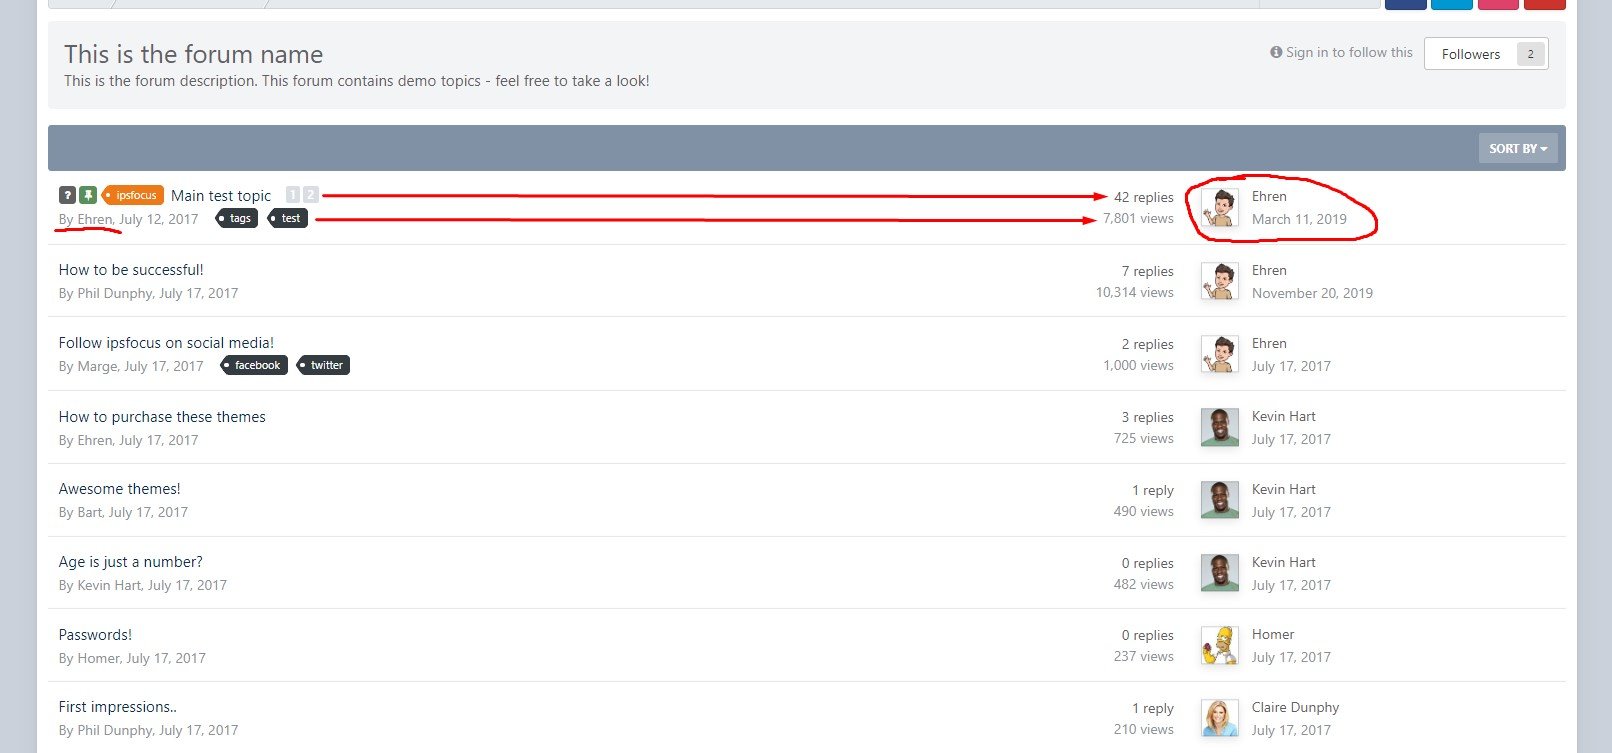Click the follower count badge showing 2
1612x753 pixels.
point(1530,54)
